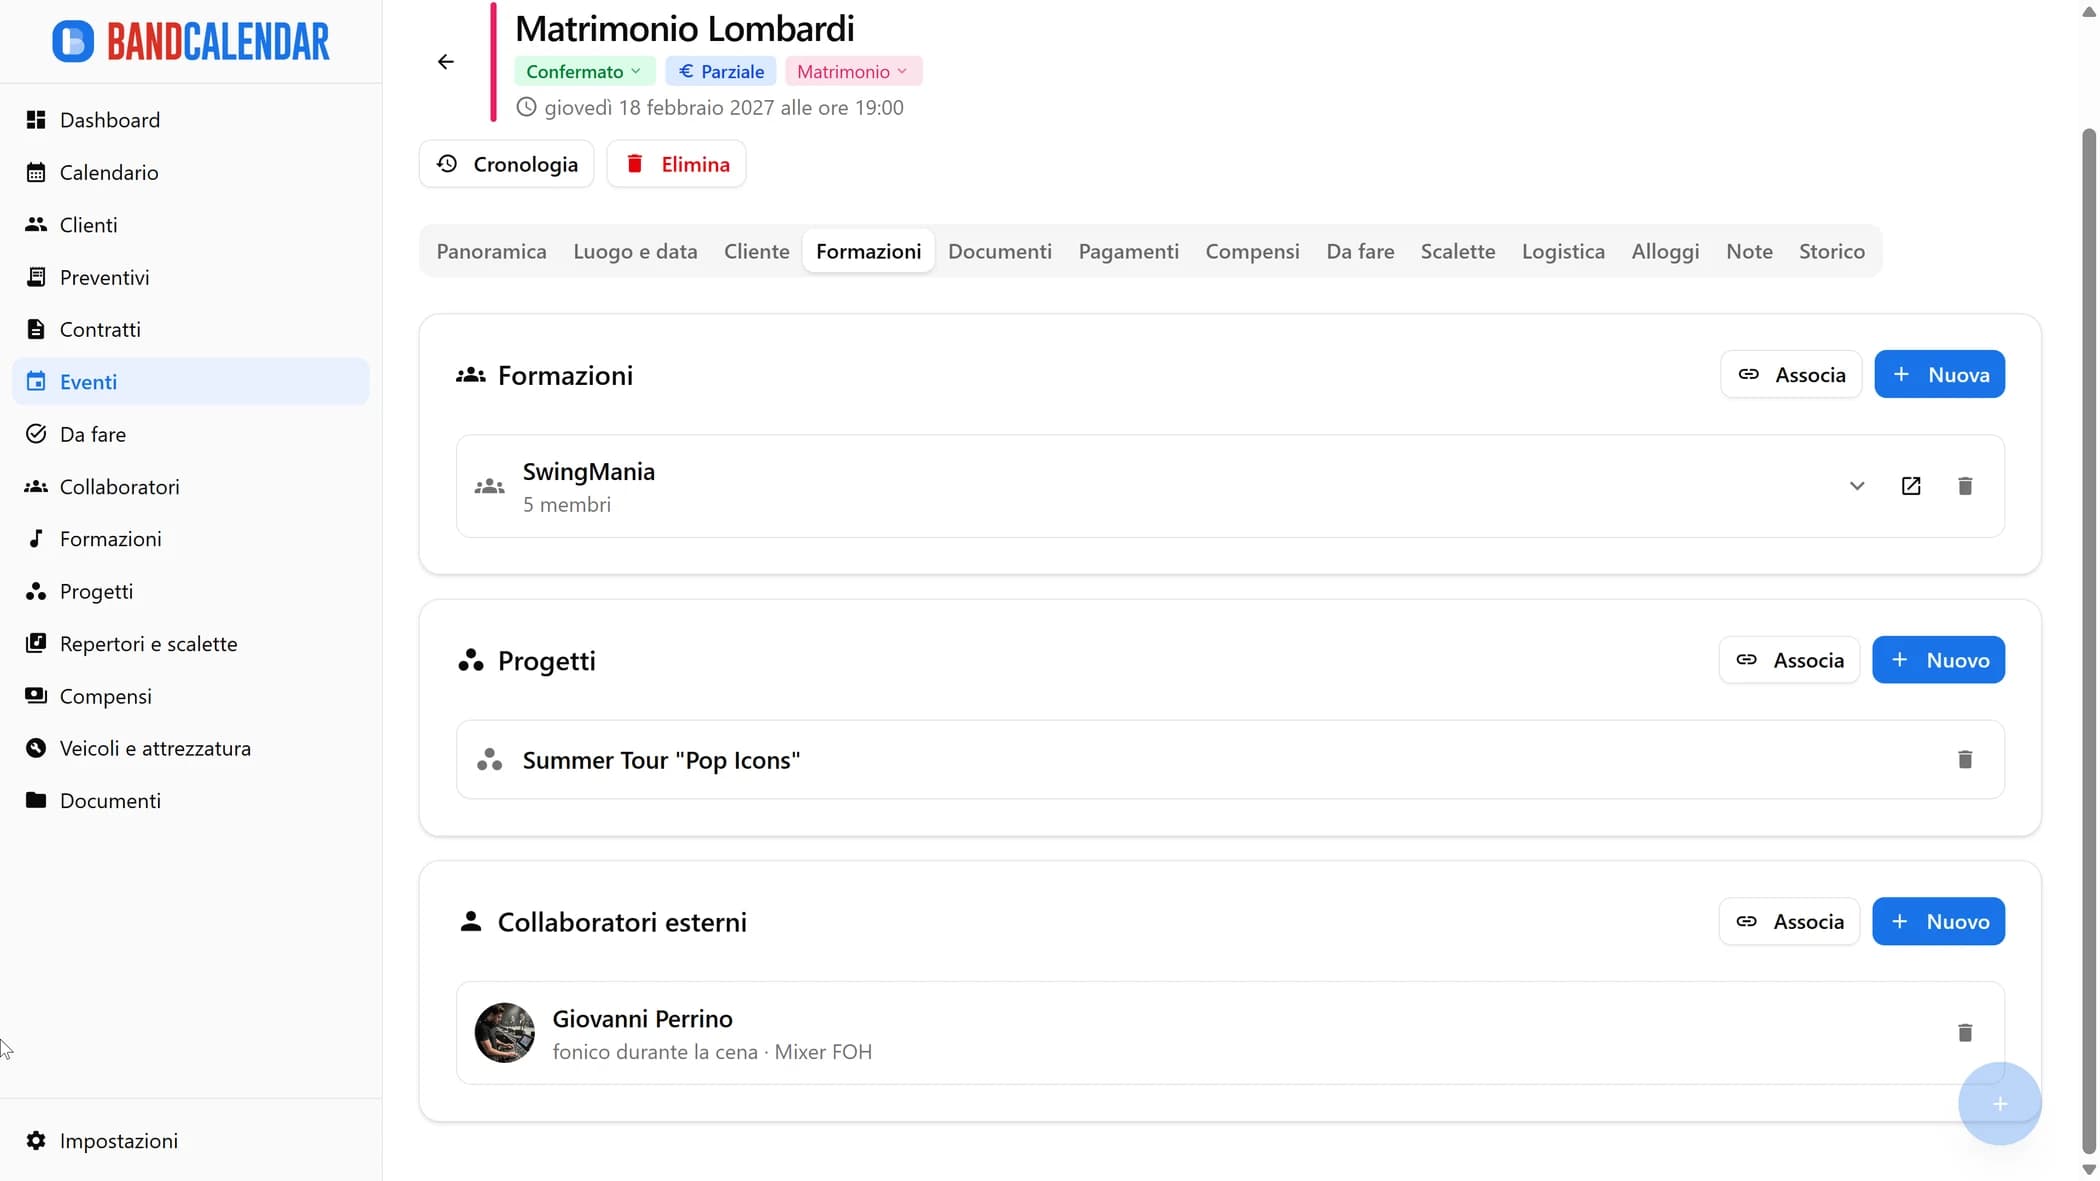Viewport: 2100px width, 1181px height.
Task: Open the Veicoli e attrezzatura section
Action: click(x=155, y=749)
